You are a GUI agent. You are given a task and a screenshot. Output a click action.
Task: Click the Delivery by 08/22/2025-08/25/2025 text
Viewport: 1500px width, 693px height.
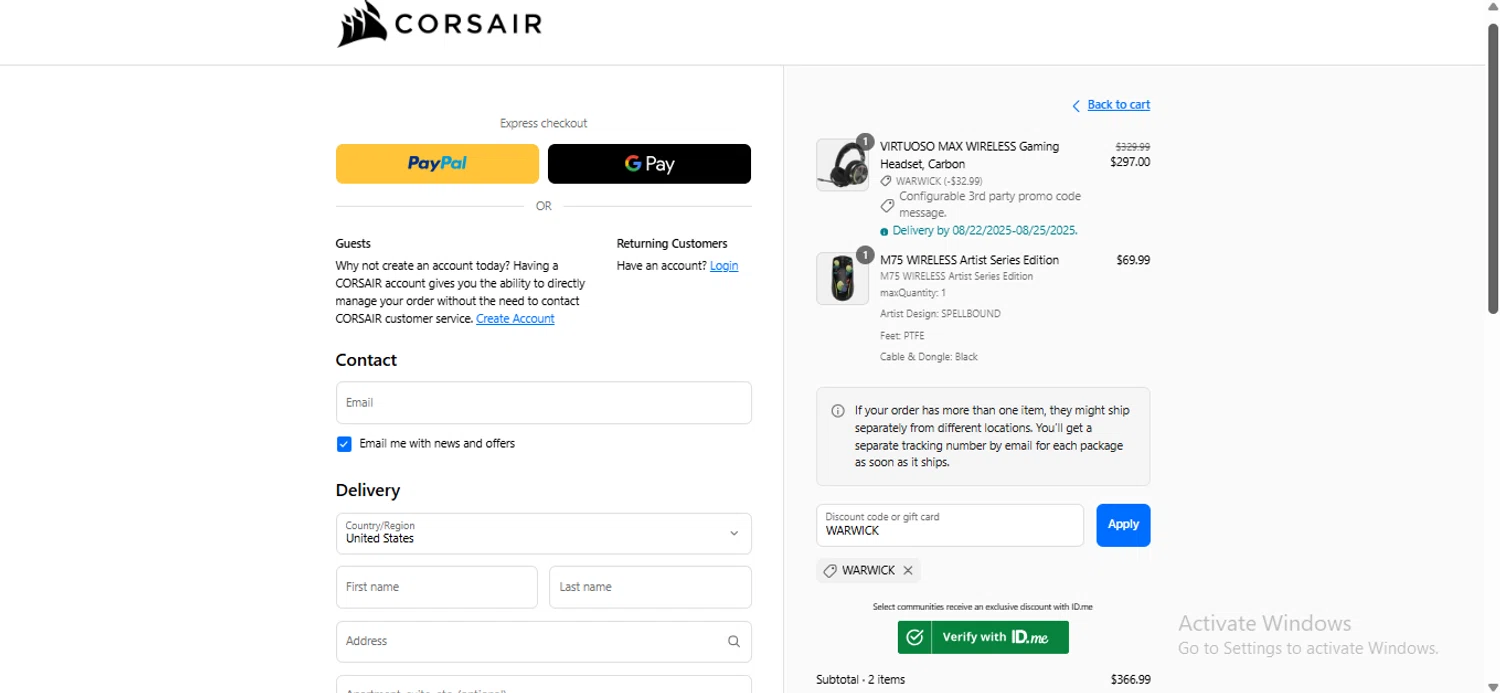click(985, 231)
